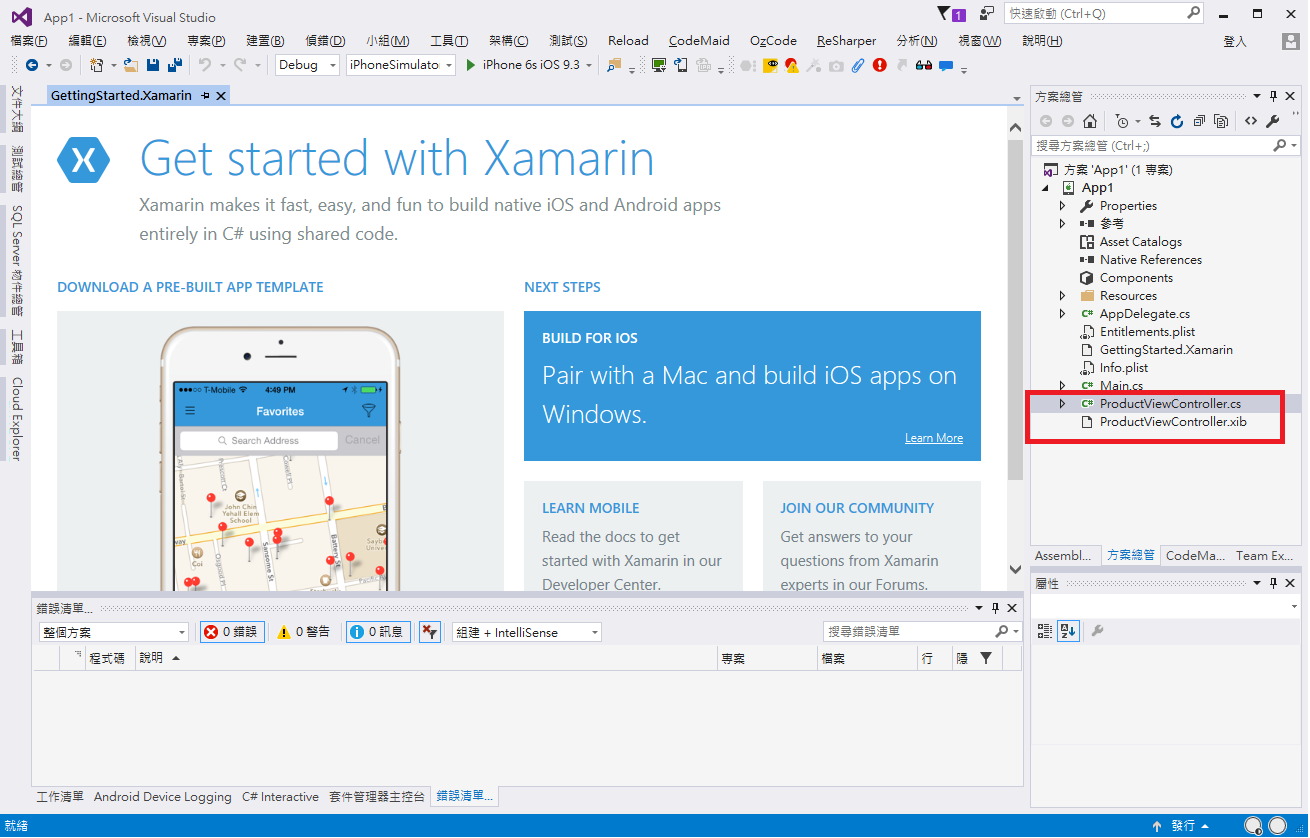This screenshot has height=838, width=1310.
Task: Toggle auto-hide pin on Properties panel
Action: [1273, 583]
